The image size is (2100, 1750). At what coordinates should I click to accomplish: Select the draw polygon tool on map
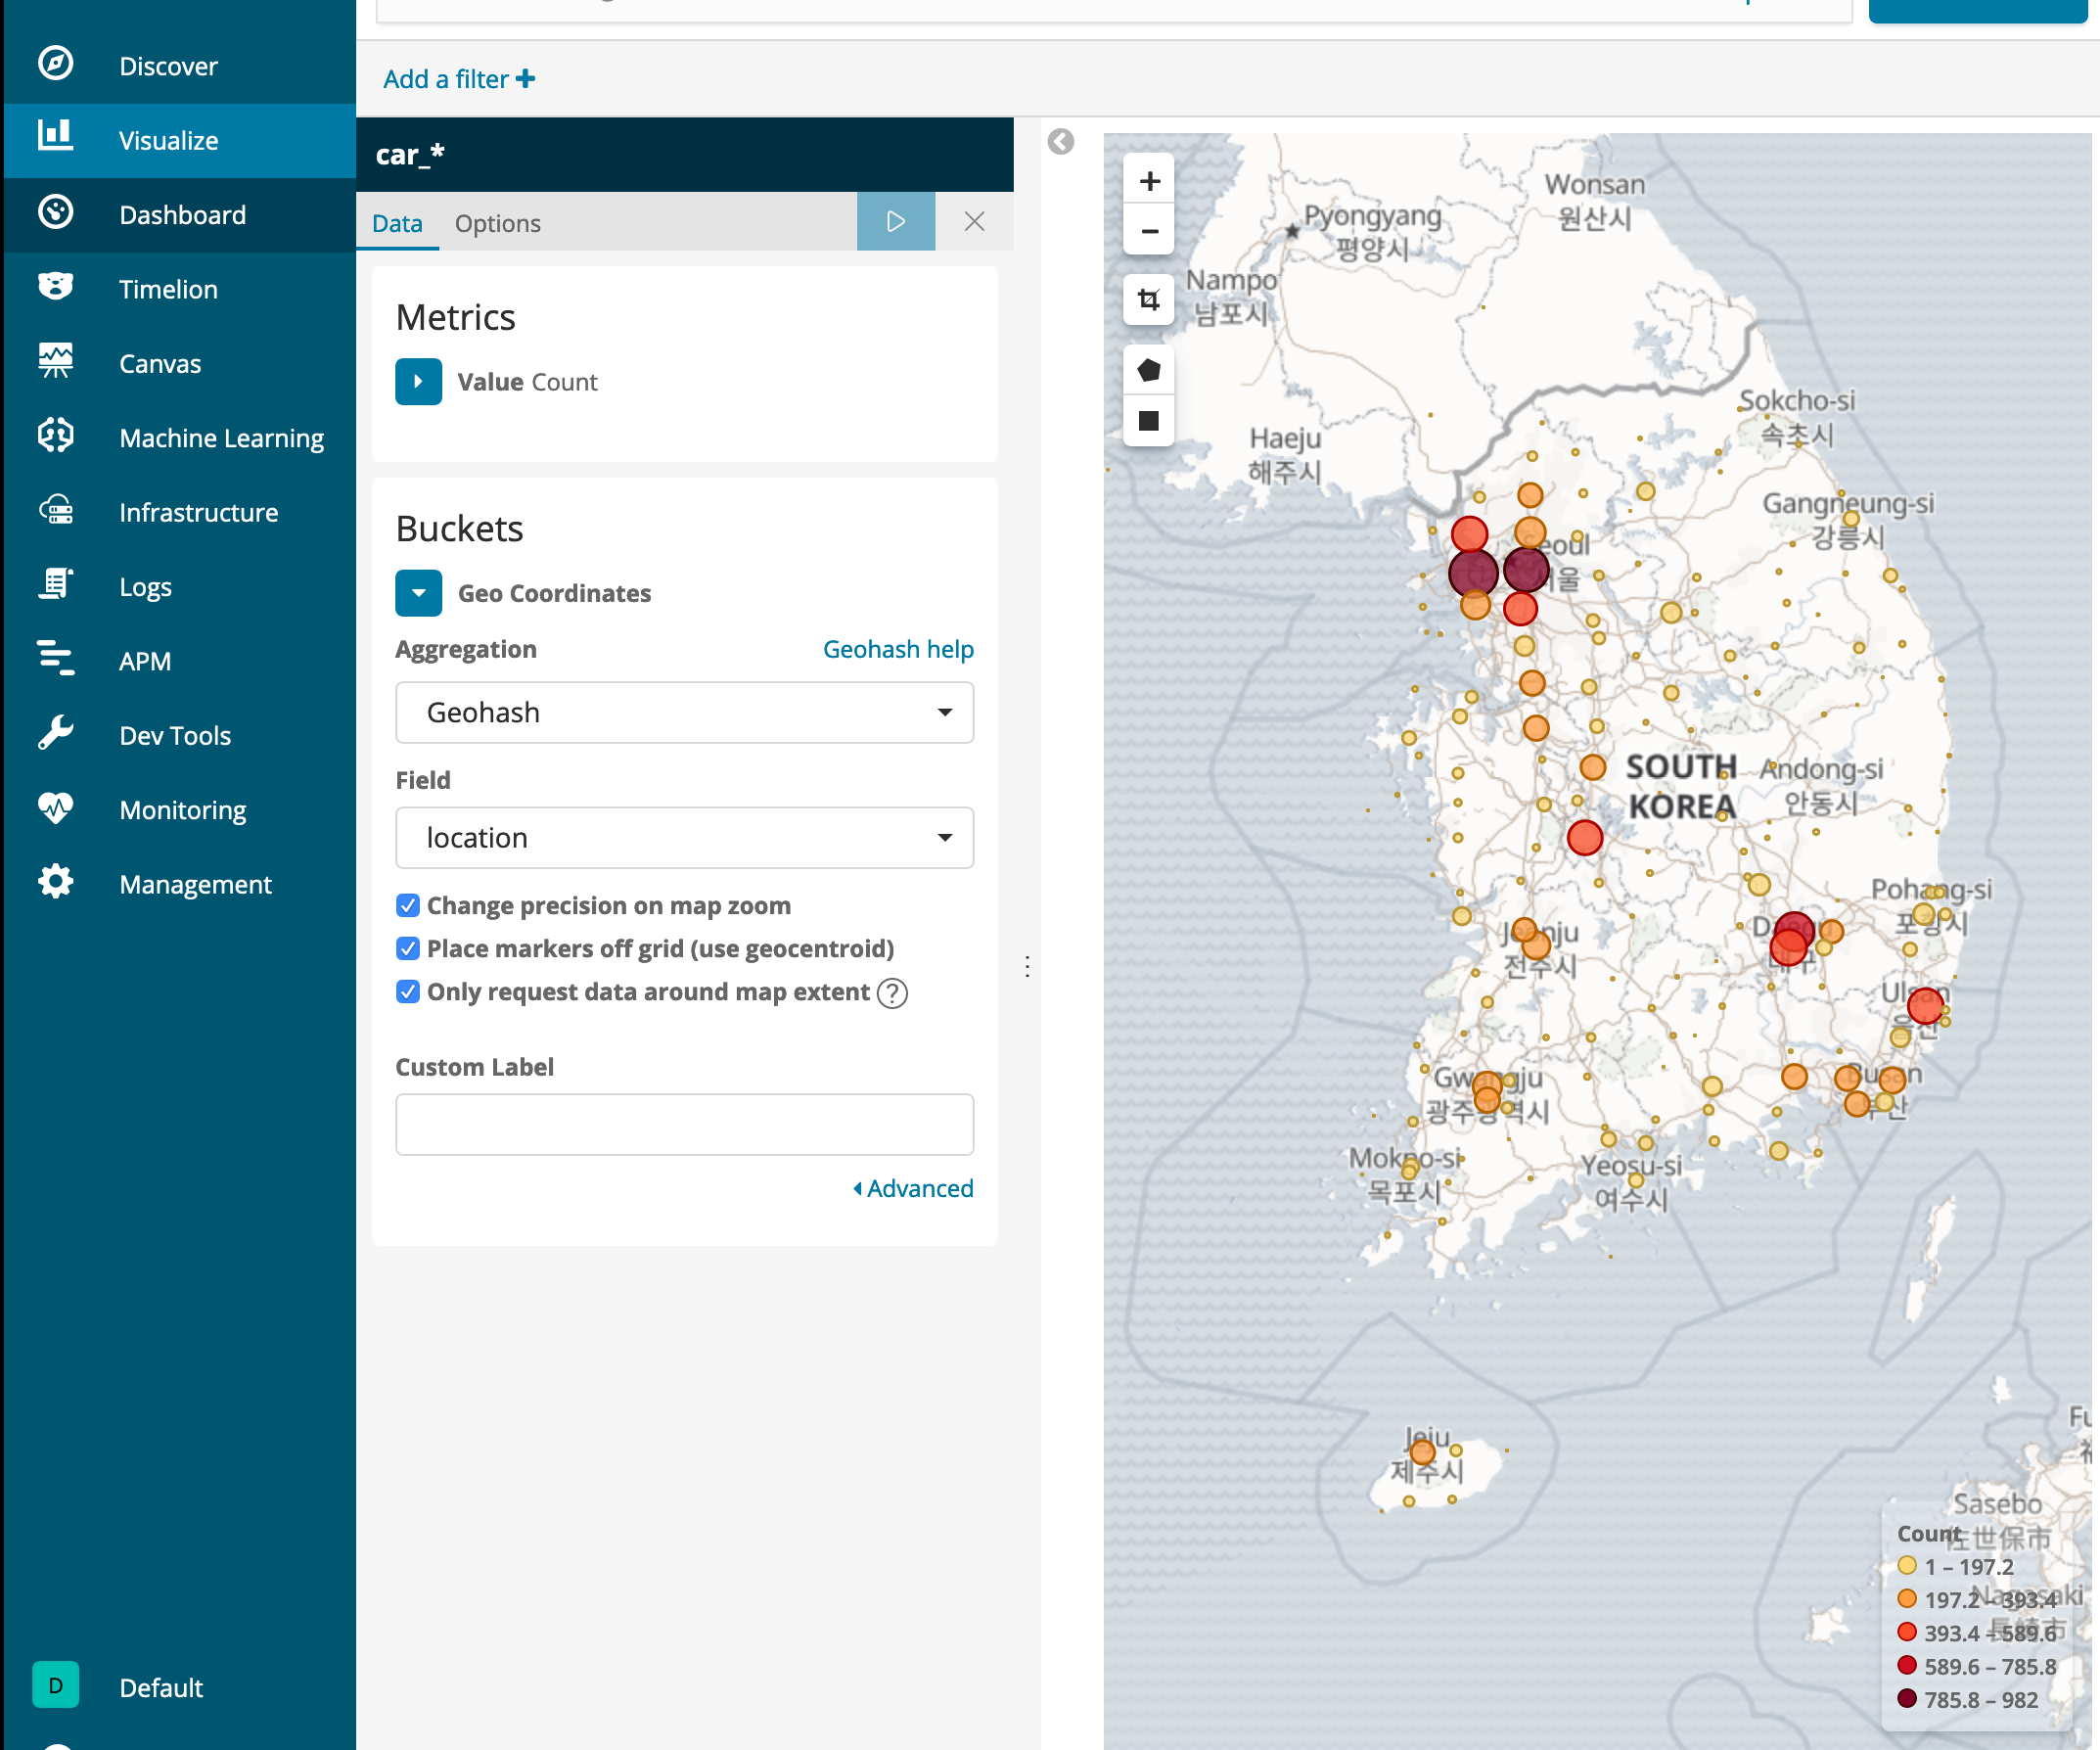tap(1149, 370)
